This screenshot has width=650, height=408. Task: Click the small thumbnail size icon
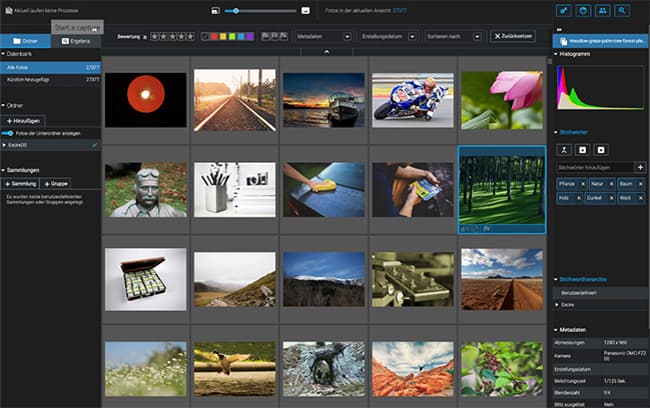click(215, 11)
